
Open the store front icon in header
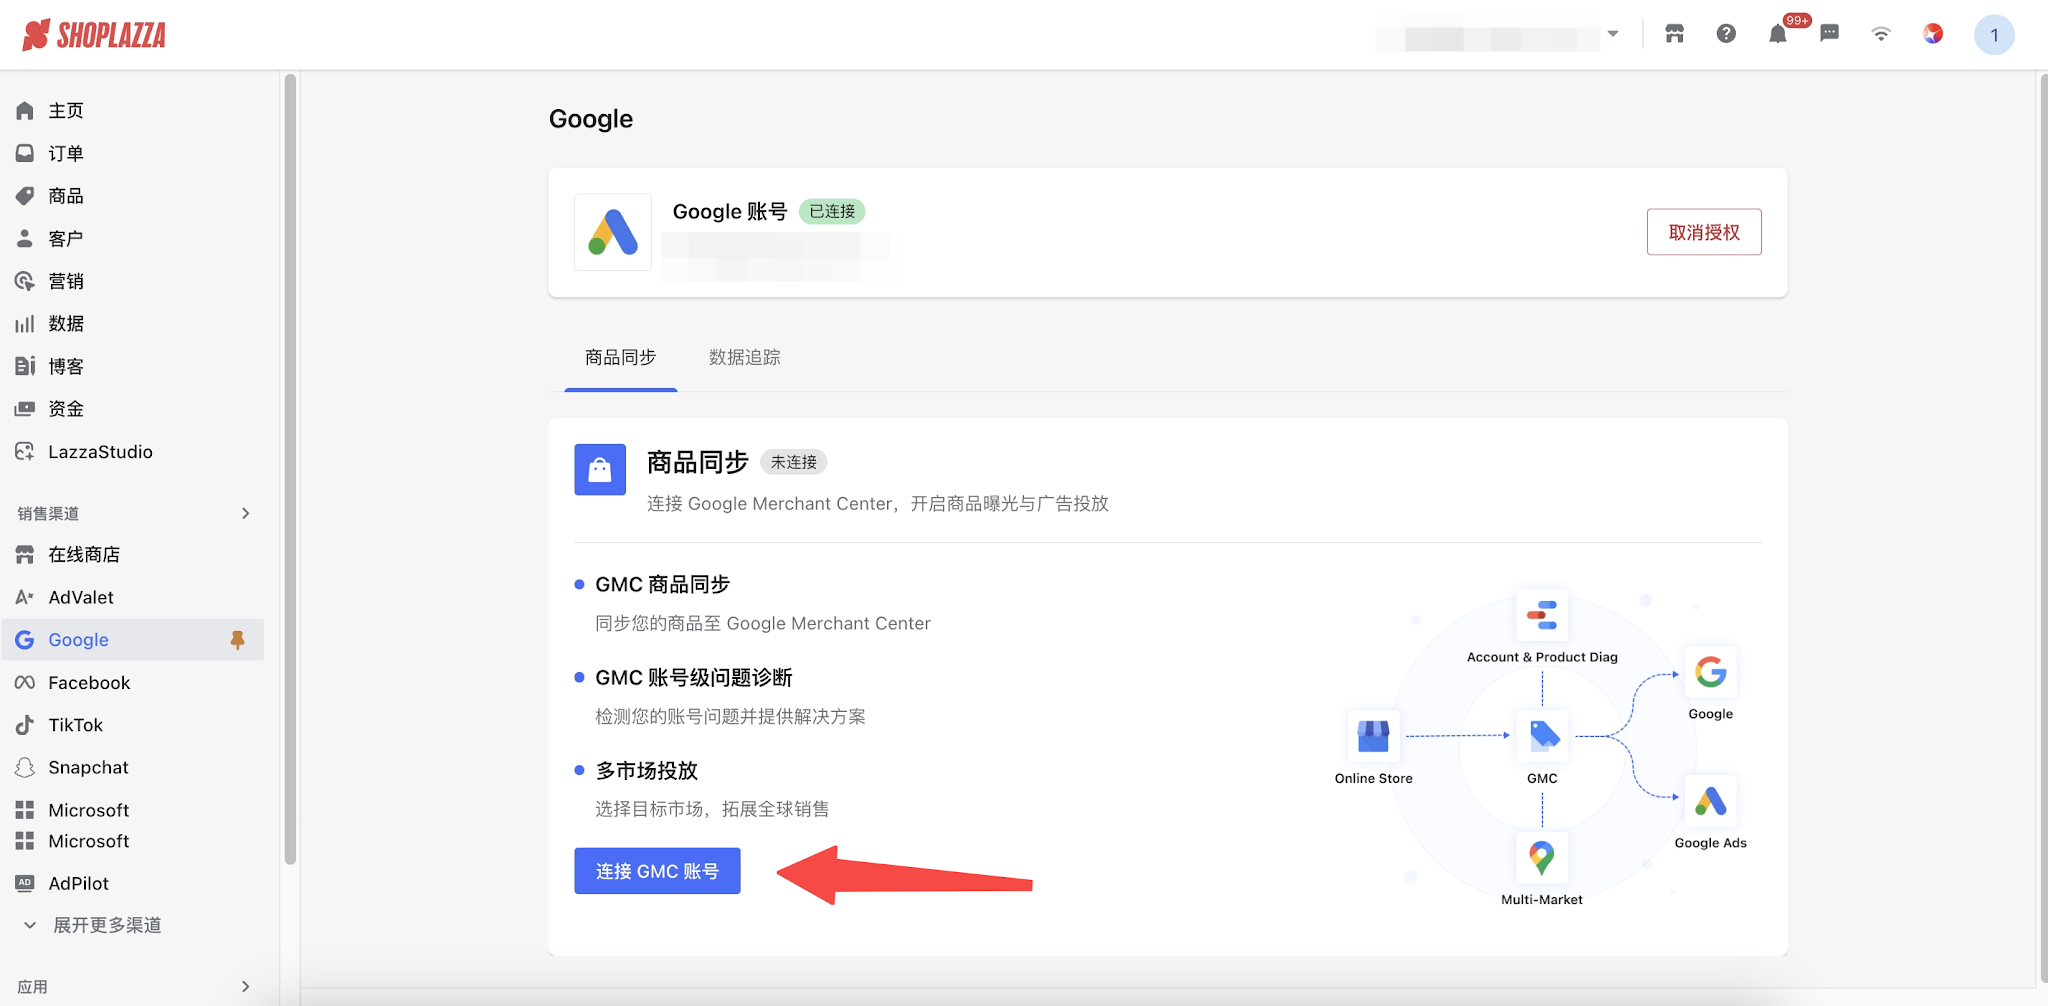coord(1674,34)
